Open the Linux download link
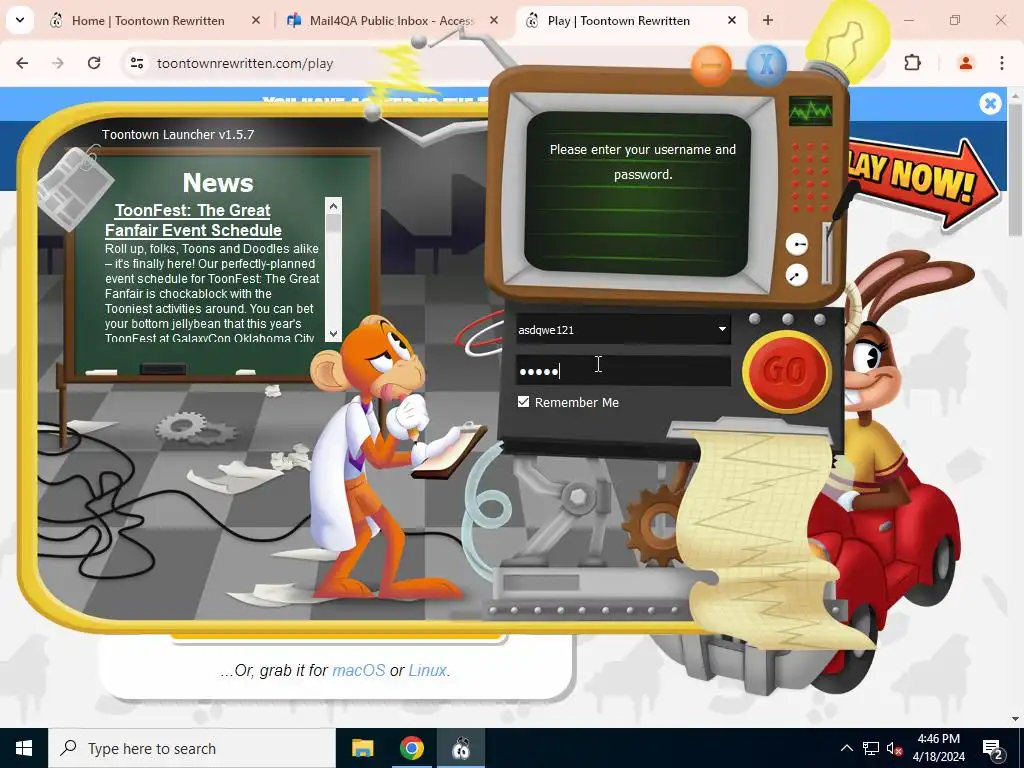Image resolution: width=1024 pixels, height=768 pixels. [428, 670]
